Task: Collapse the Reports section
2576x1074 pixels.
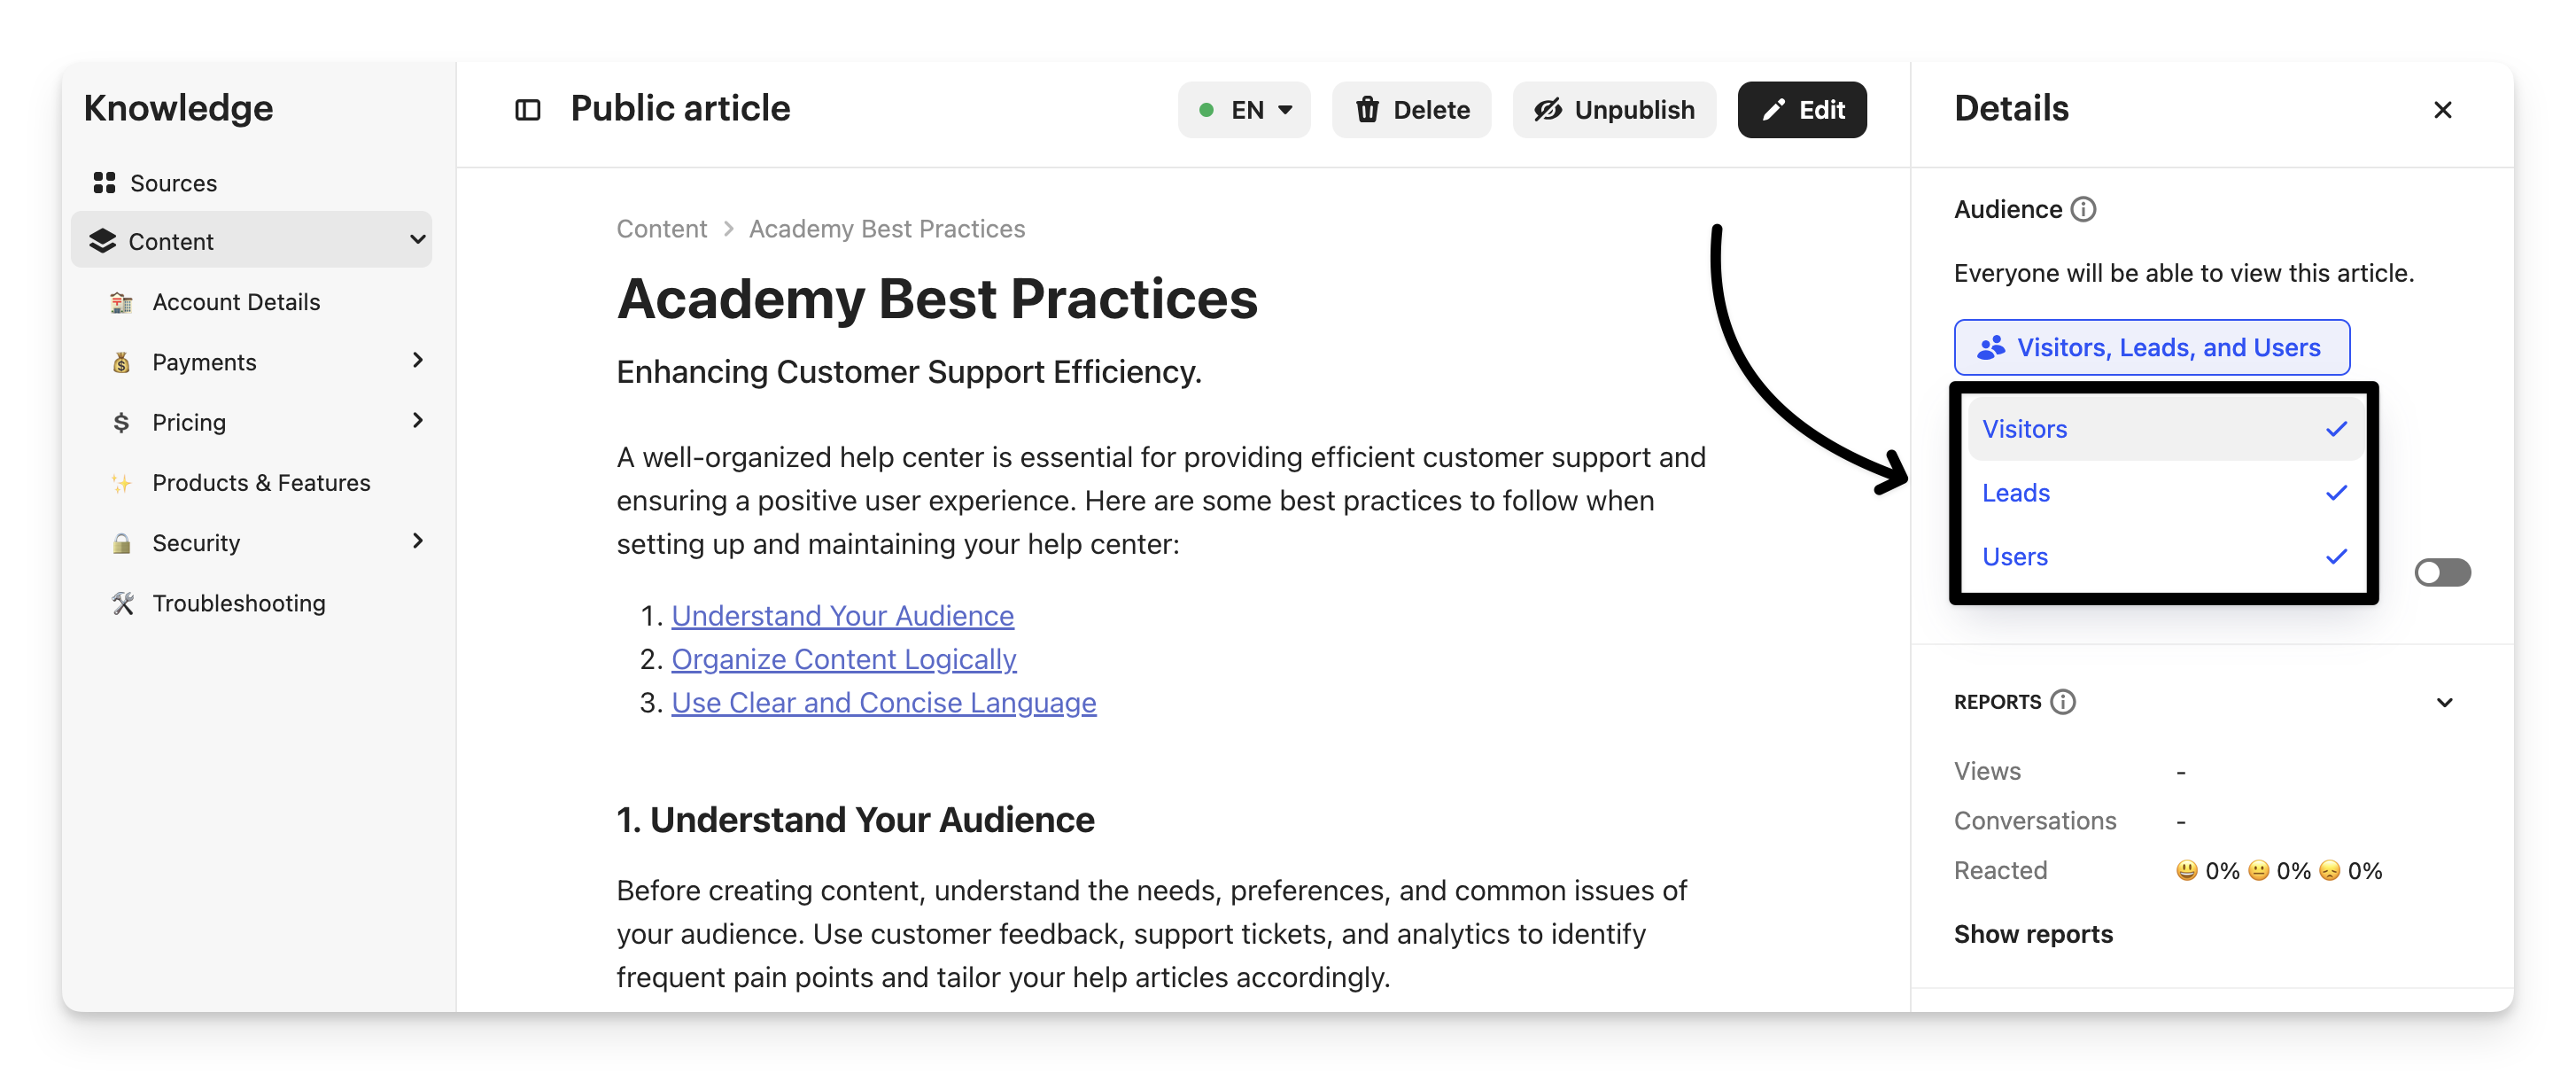Action: 2444,702
